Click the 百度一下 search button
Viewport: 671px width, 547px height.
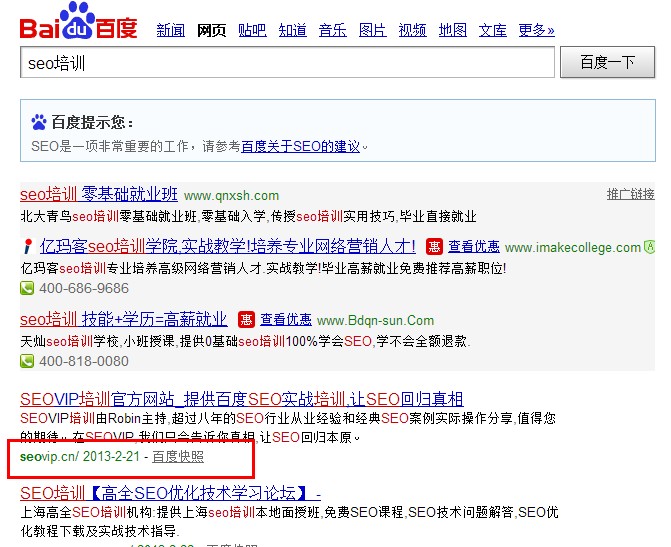(x=608, y=62)
